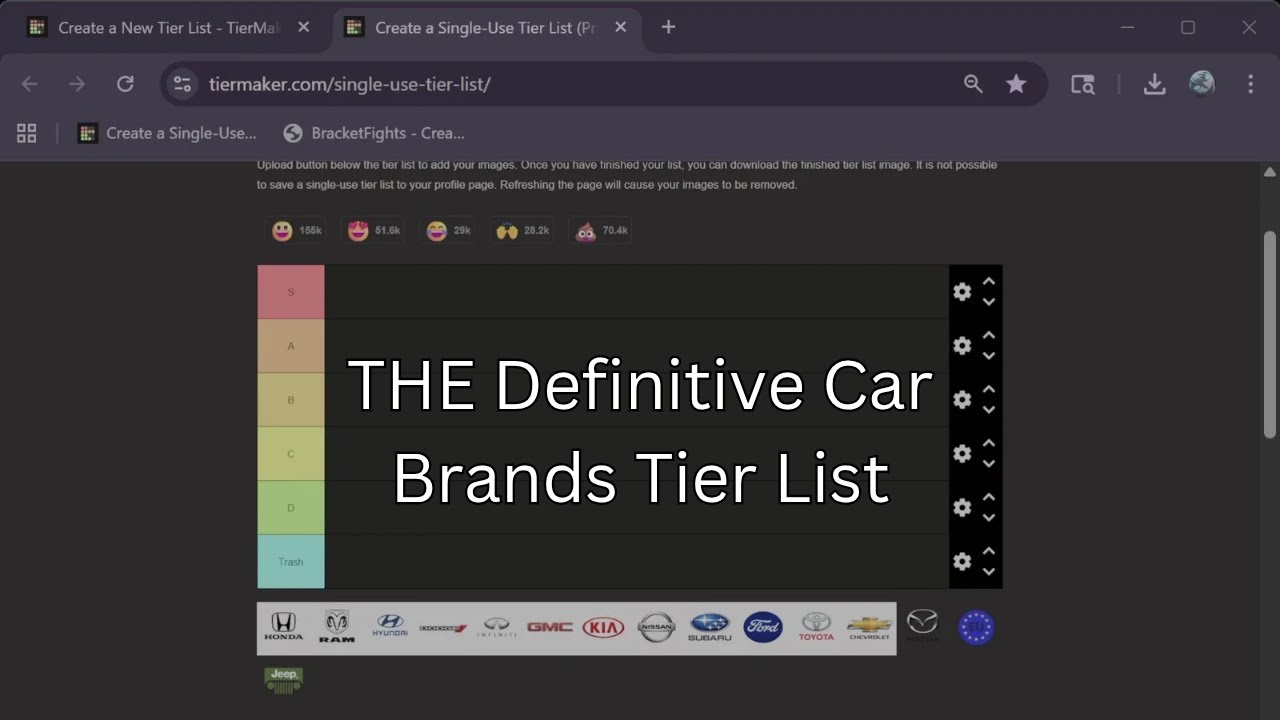
Task: Open browser downloads
Action: 1155,84
